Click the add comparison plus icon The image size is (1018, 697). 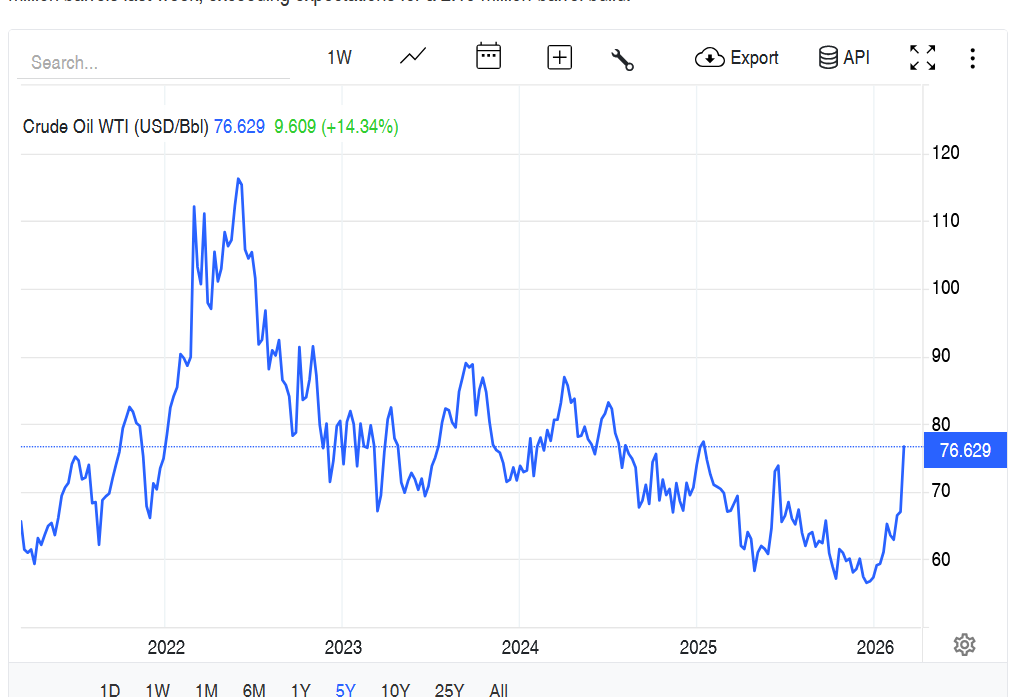coord(559,58)
